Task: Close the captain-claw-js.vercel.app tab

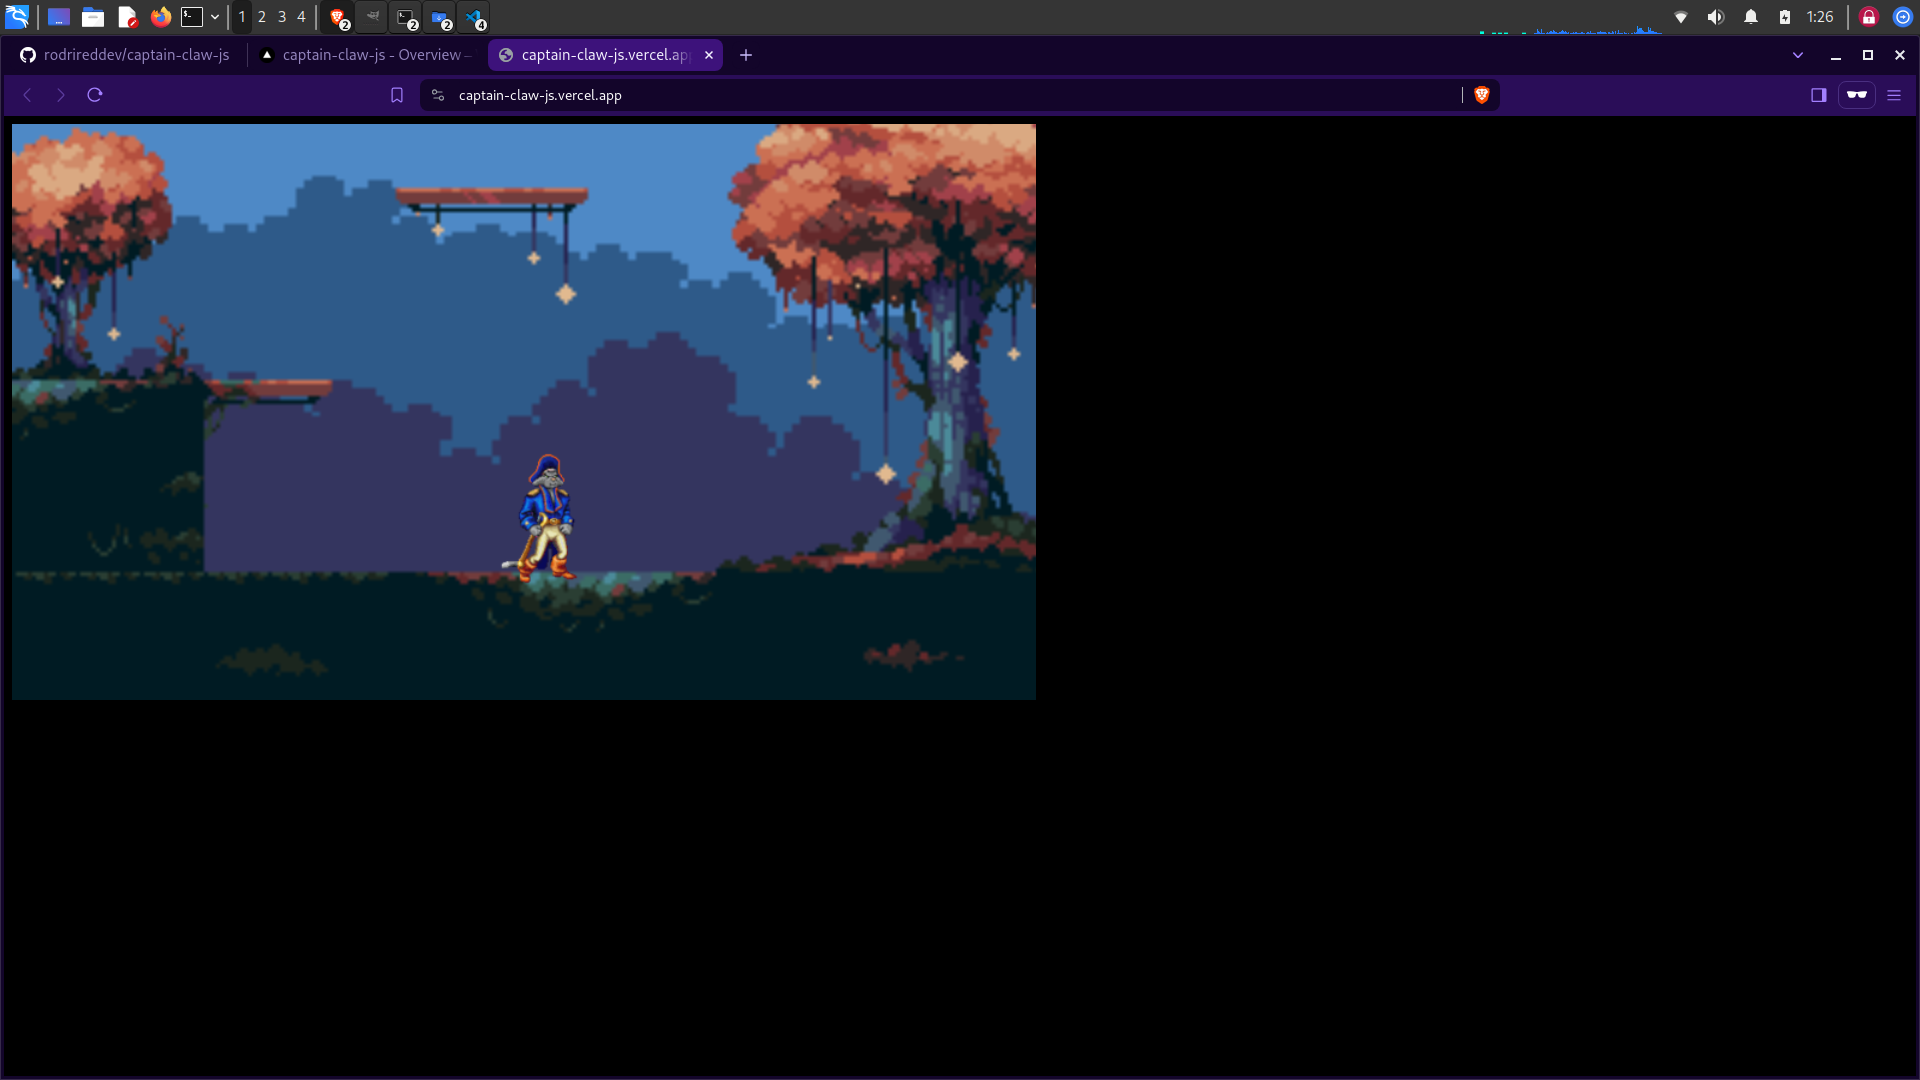Action: click(x=709, y=55)
